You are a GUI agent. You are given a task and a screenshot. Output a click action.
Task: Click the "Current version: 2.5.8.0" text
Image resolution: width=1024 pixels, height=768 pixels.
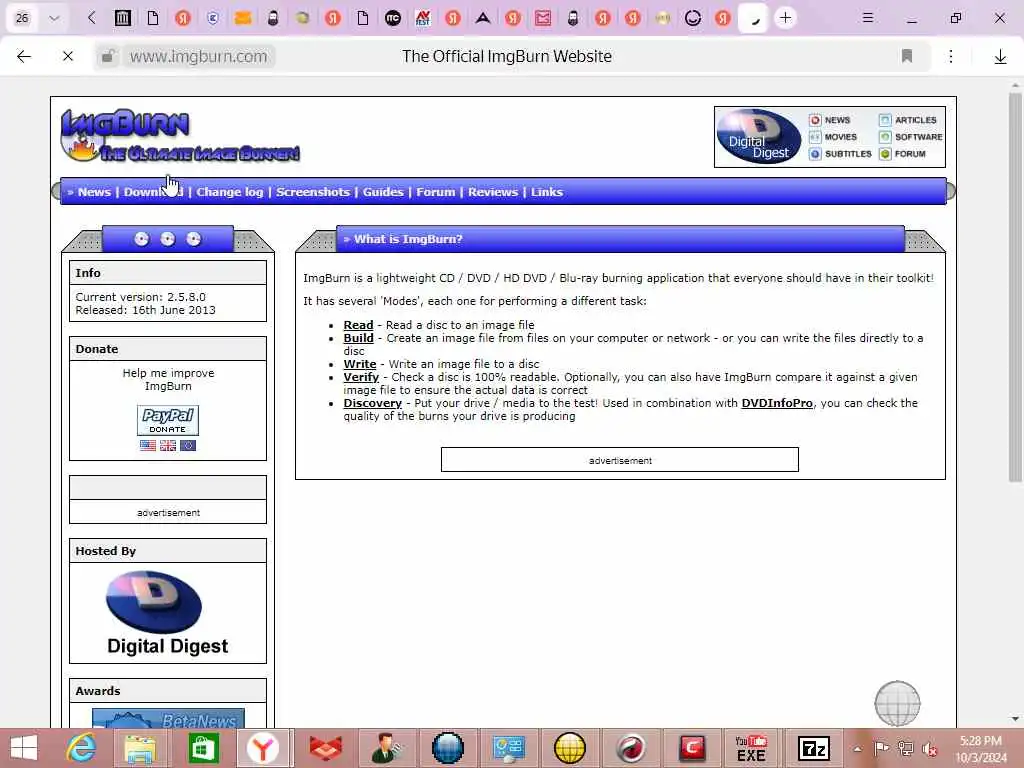[140, 297]
